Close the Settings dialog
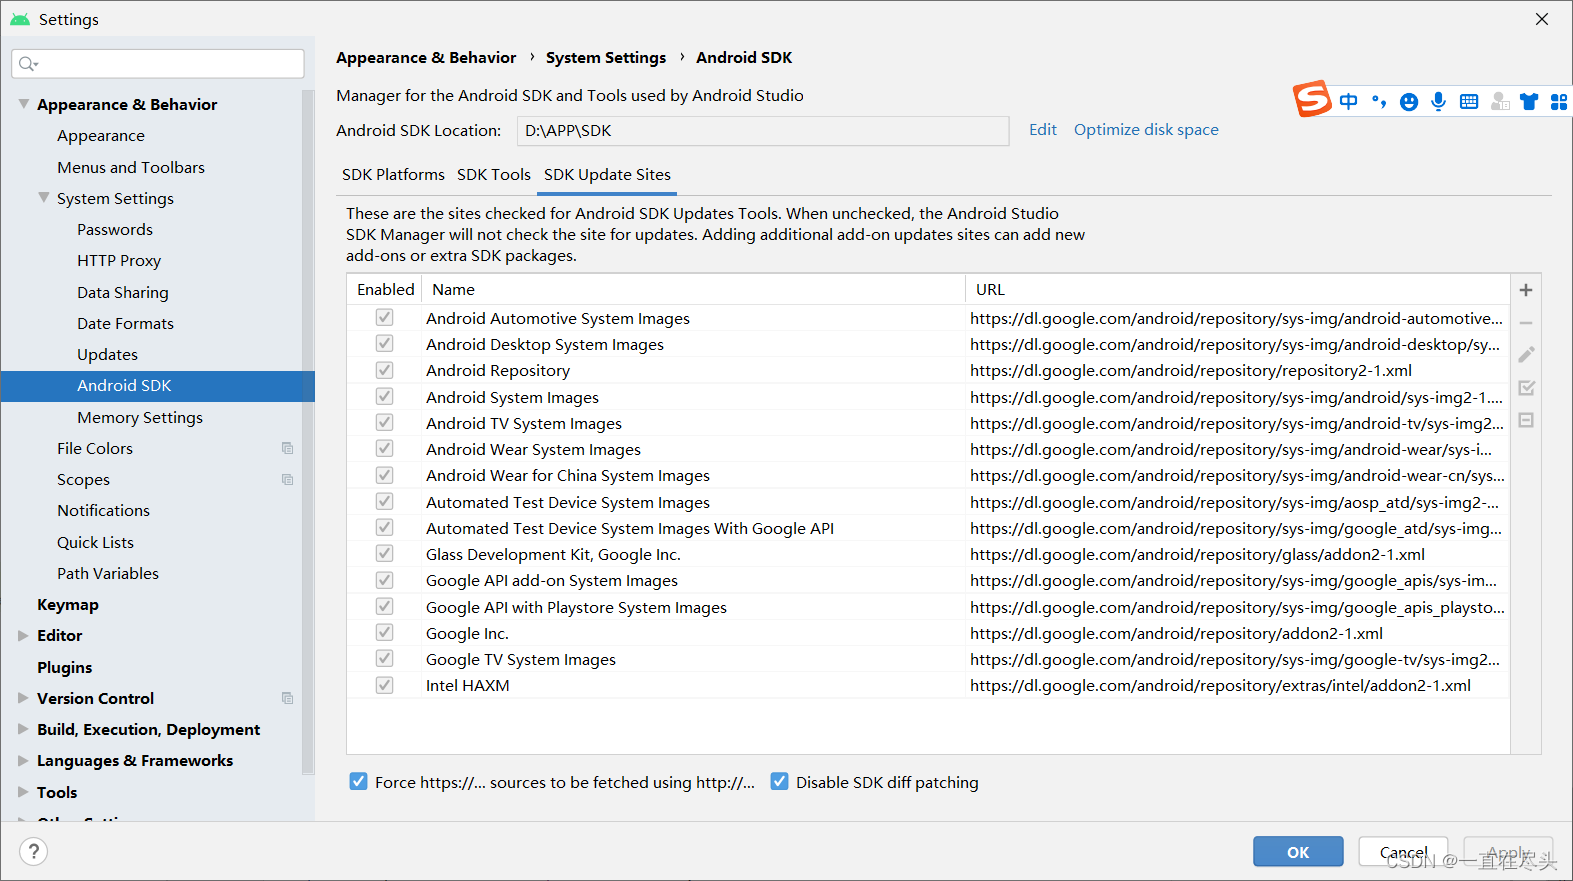This screenshot has width=1573, height=881. [x=1542, y=19]
